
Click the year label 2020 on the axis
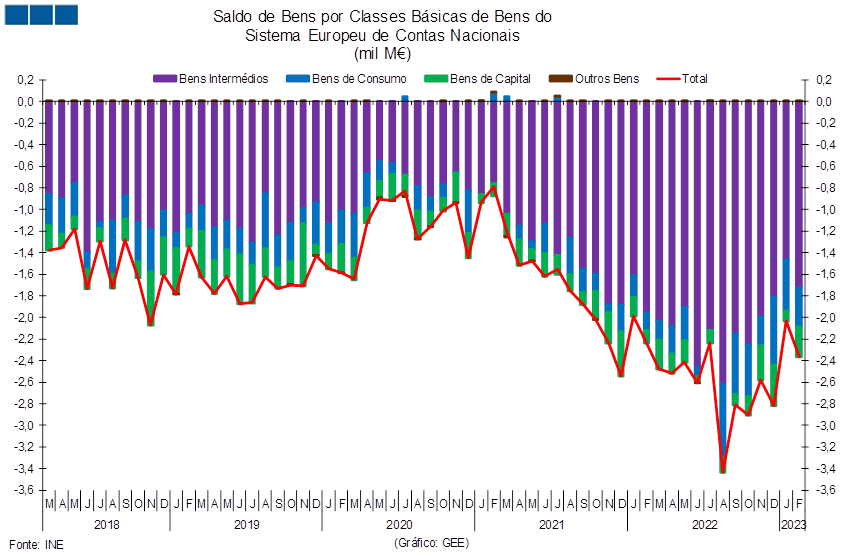399,524
